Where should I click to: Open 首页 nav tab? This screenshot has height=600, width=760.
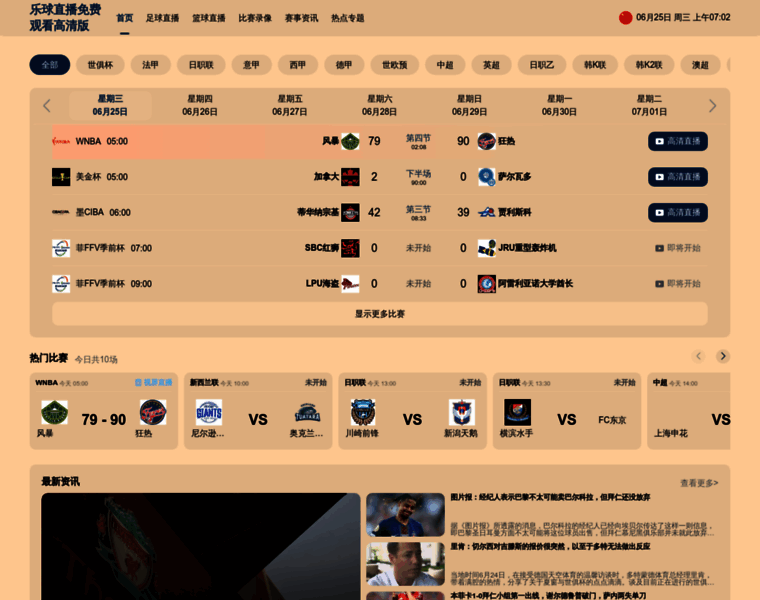point(125,18)
